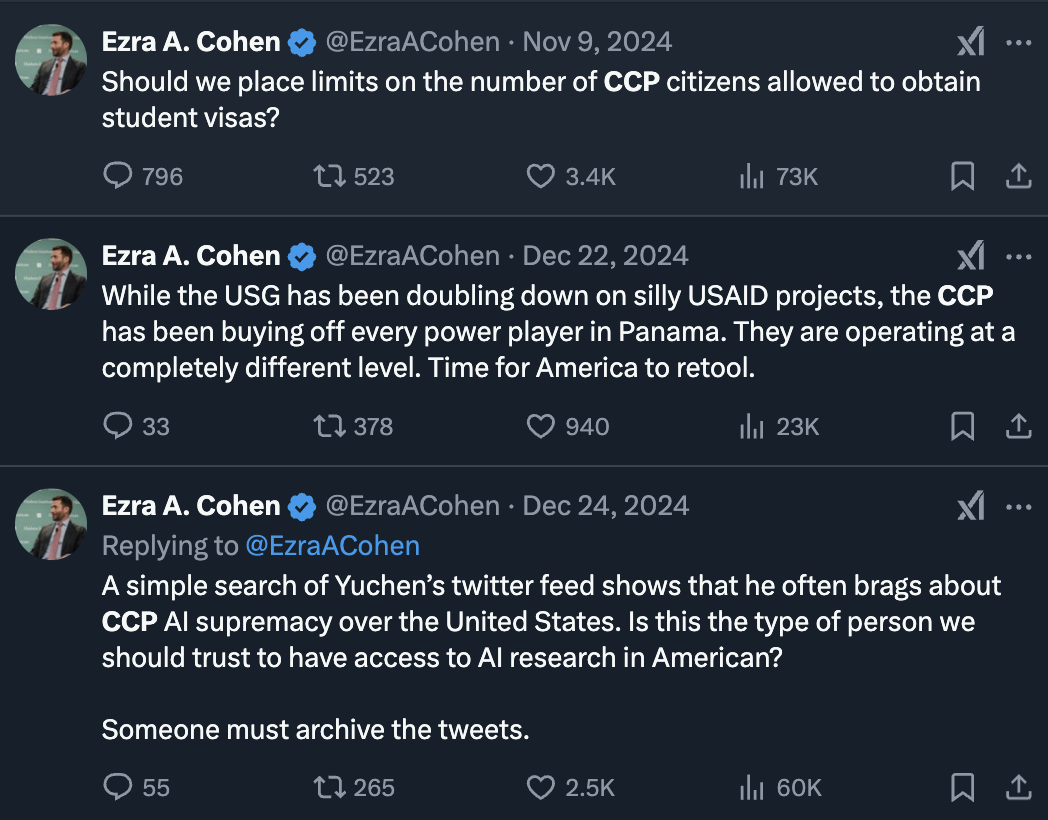Like the tweet with 3.4K likes
This screenshot has width=1048, height=820.
pyautogui.click(x=541, y=177)
